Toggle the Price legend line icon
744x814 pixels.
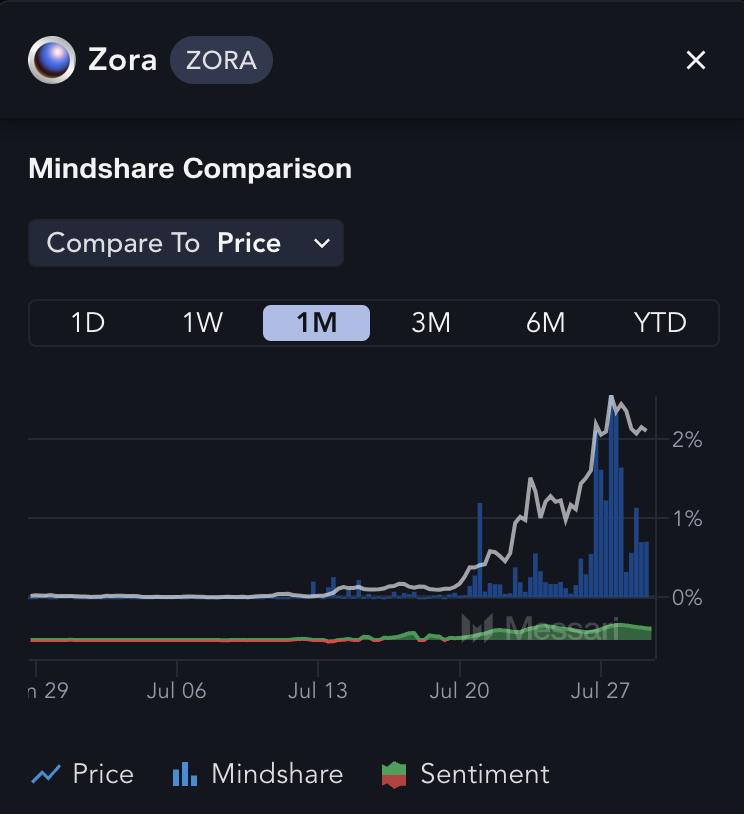46,774
